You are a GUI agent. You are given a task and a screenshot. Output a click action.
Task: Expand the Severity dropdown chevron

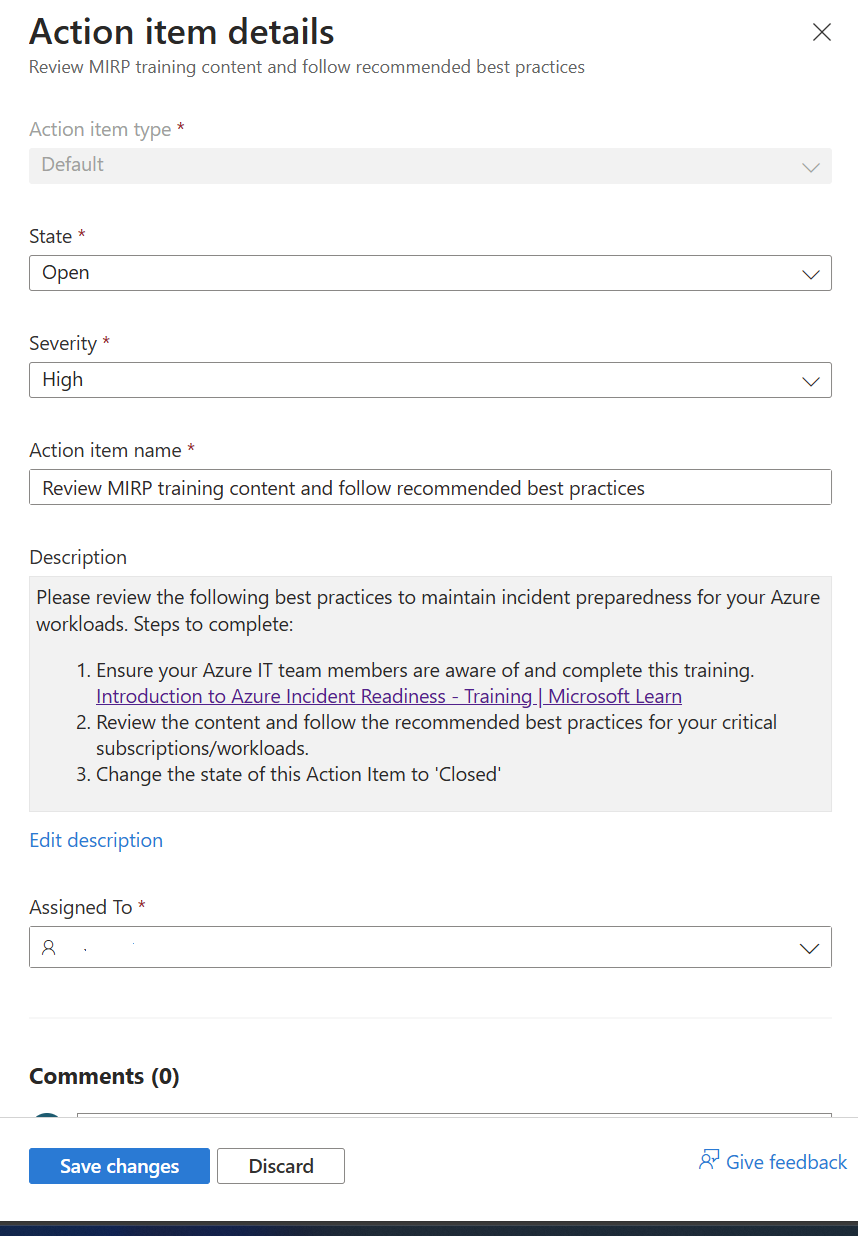click(810, 381)
